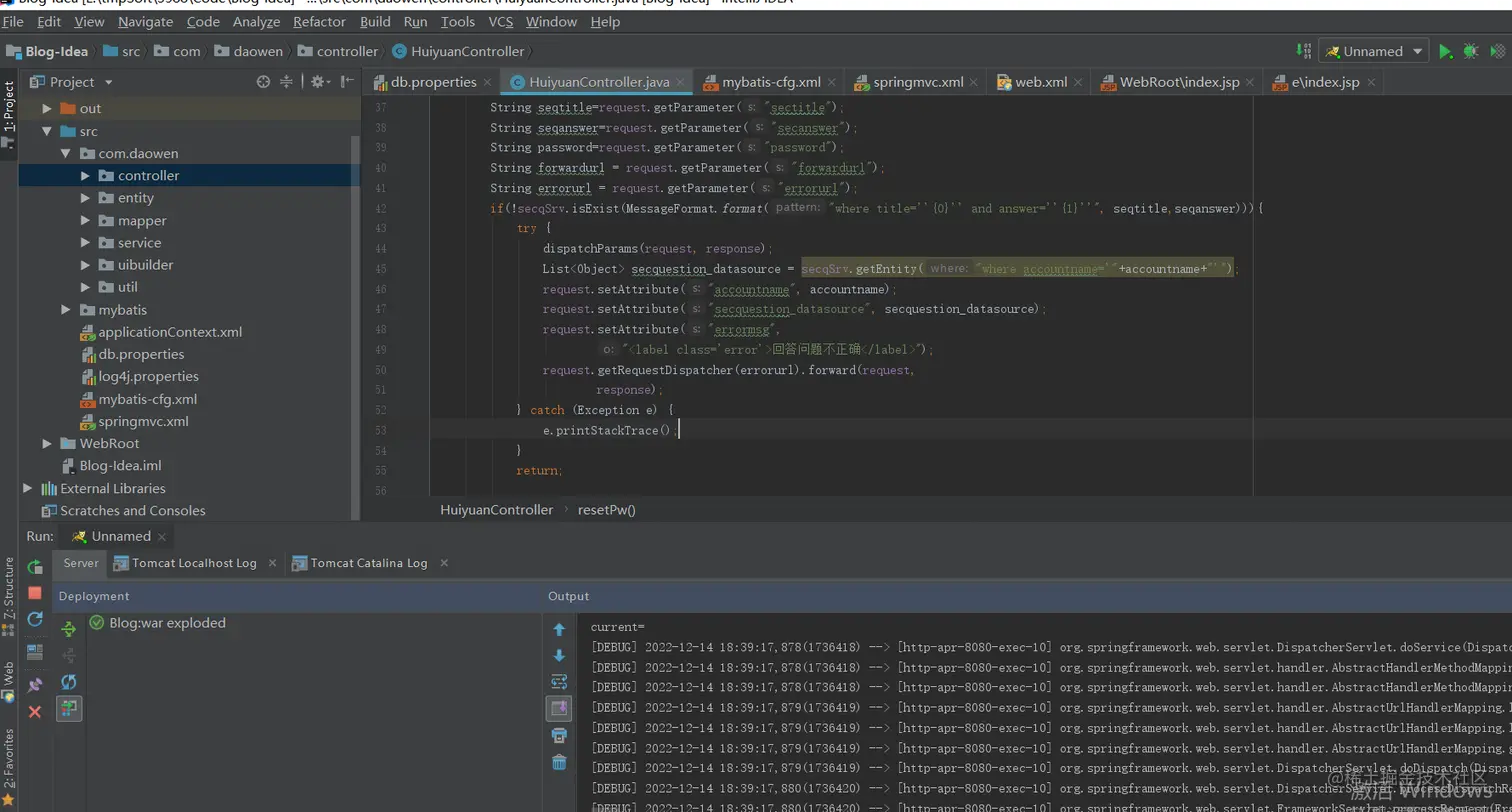Open Tomcat Catalina Log tab
1512x812 pixels.
coord(369,563)
